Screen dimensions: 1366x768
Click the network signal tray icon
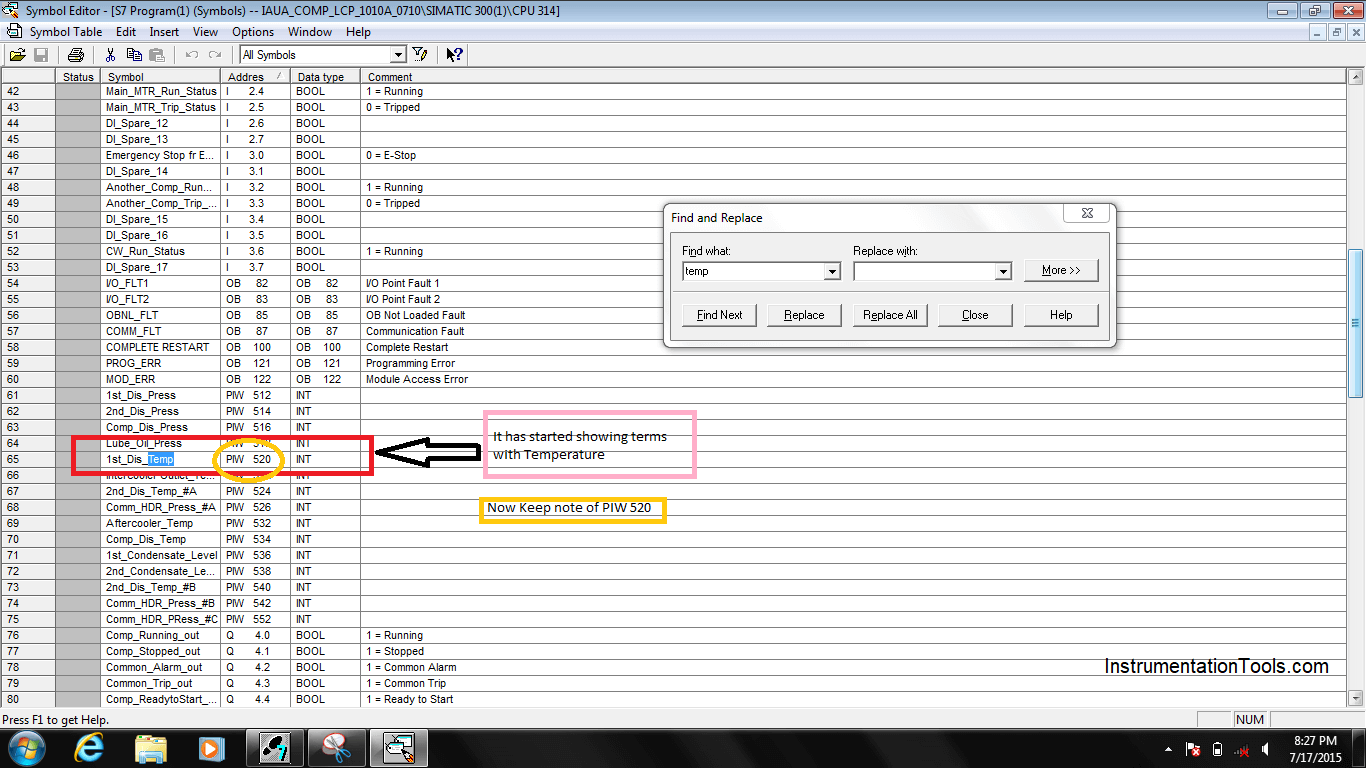[1242, 749]
